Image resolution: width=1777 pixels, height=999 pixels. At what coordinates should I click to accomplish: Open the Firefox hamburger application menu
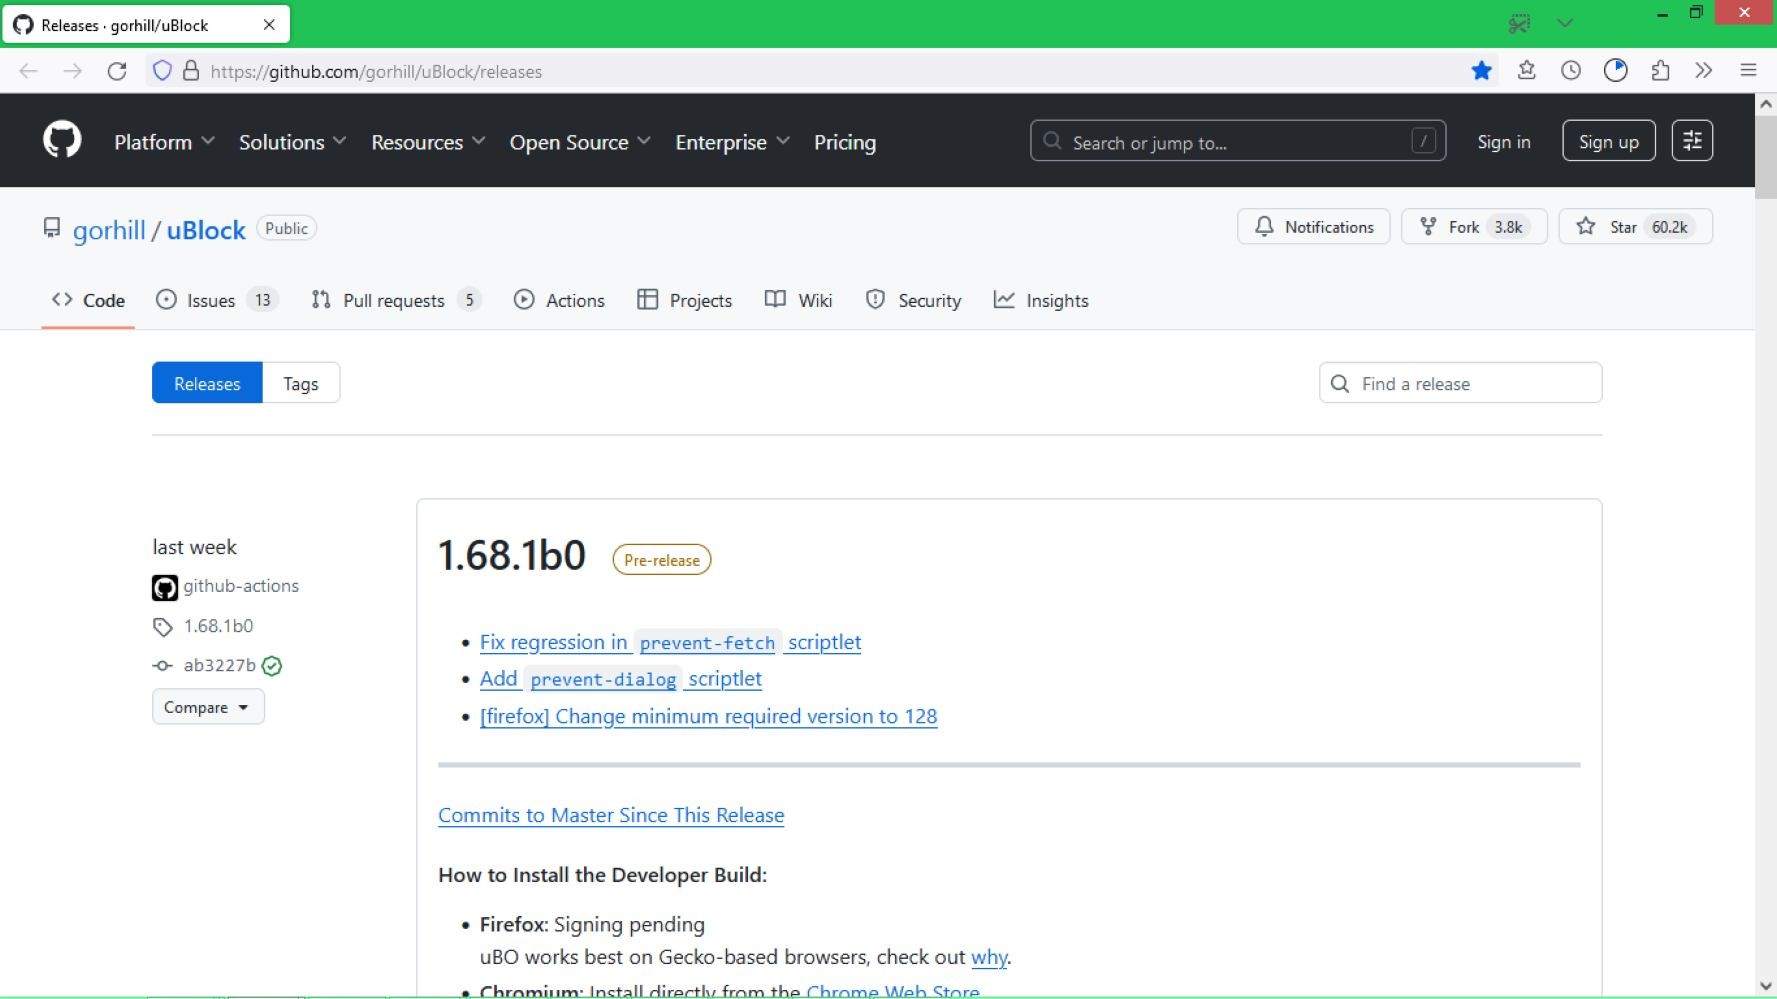tap(1748, 71)
